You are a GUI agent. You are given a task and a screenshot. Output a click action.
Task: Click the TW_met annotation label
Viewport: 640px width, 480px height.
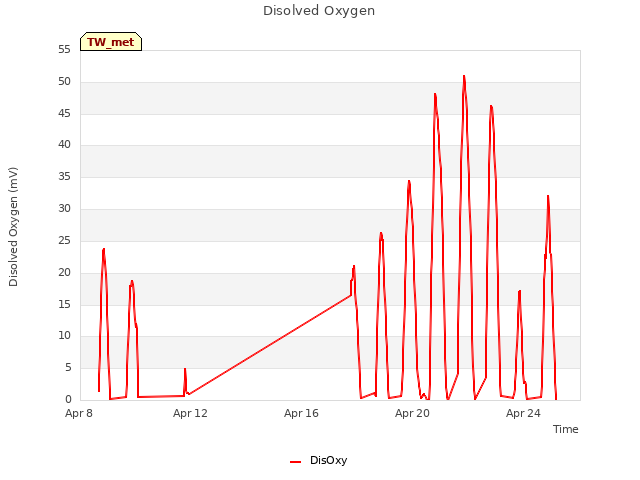pyautogui.click(x=111, y=42)
